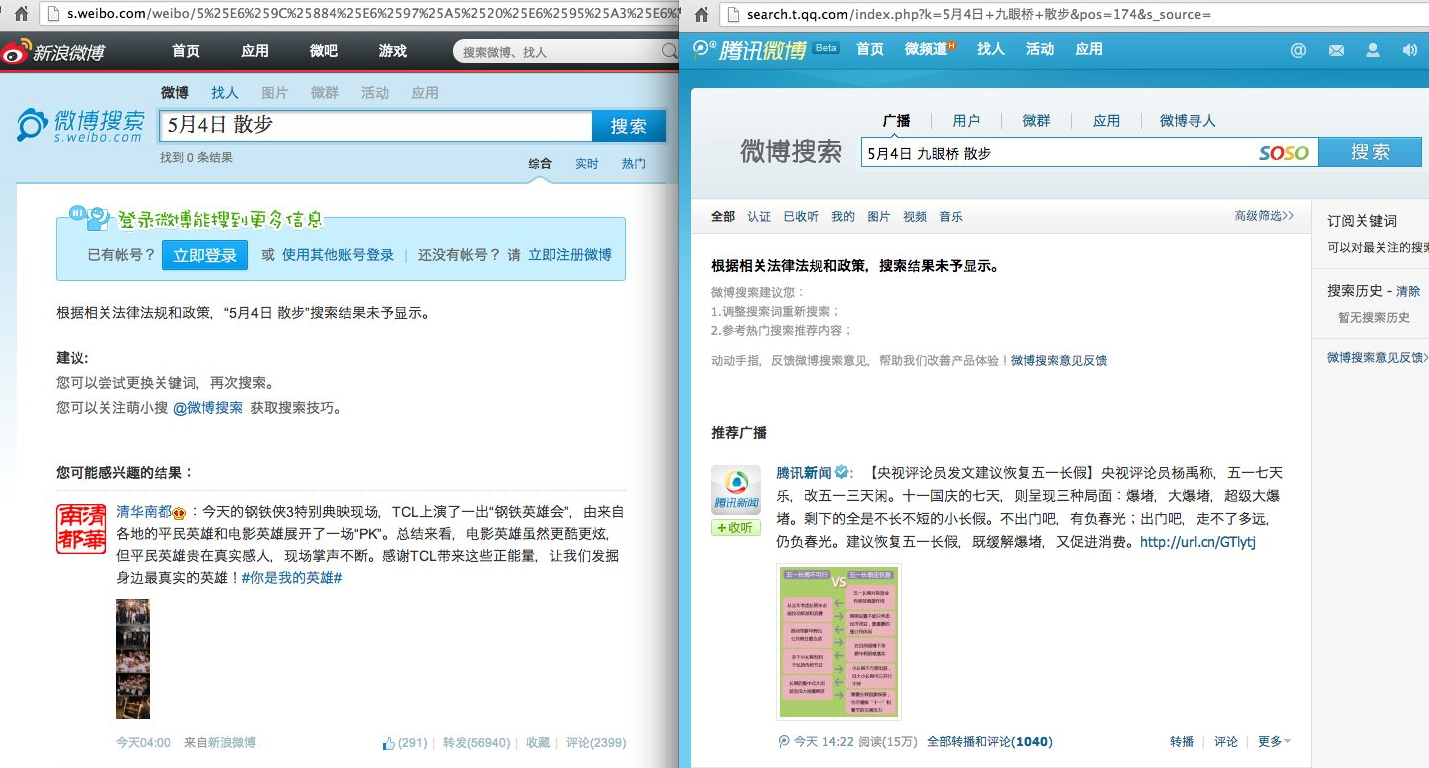Switch to the 活动 search tab on Sina
Viewport: 1429px width, 768px height.
click(x=375, y=93)
